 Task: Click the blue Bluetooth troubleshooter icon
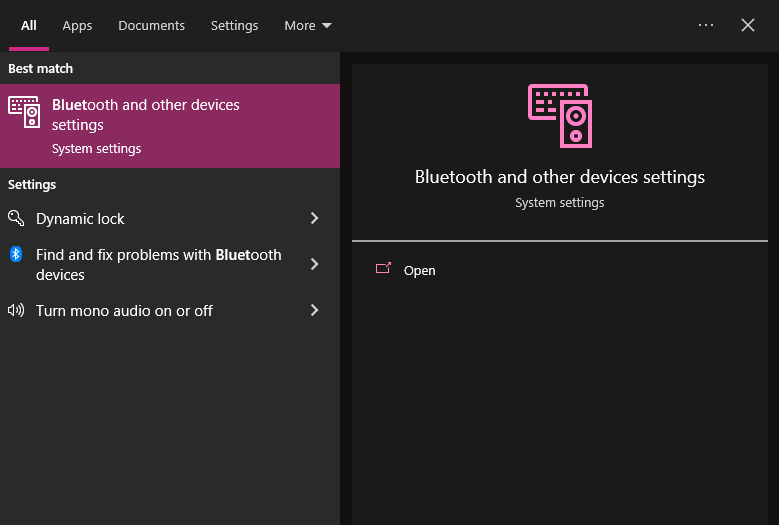[16, 254]
